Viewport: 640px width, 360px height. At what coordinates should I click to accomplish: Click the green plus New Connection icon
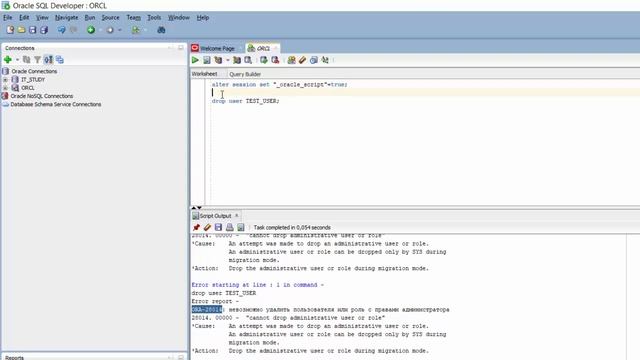coord(8,60)
